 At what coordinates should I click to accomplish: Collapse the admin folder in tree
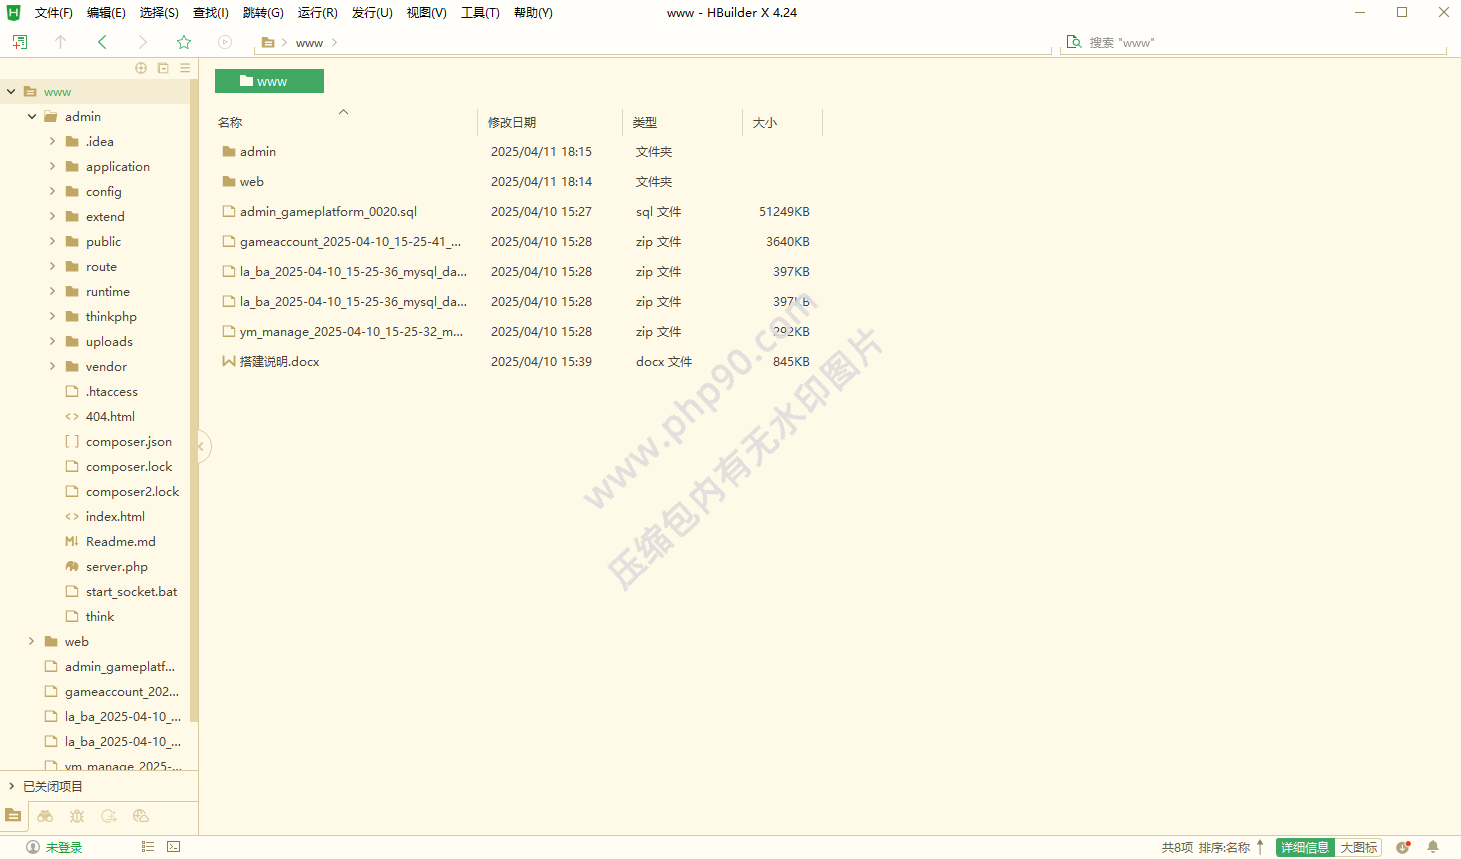32,117
